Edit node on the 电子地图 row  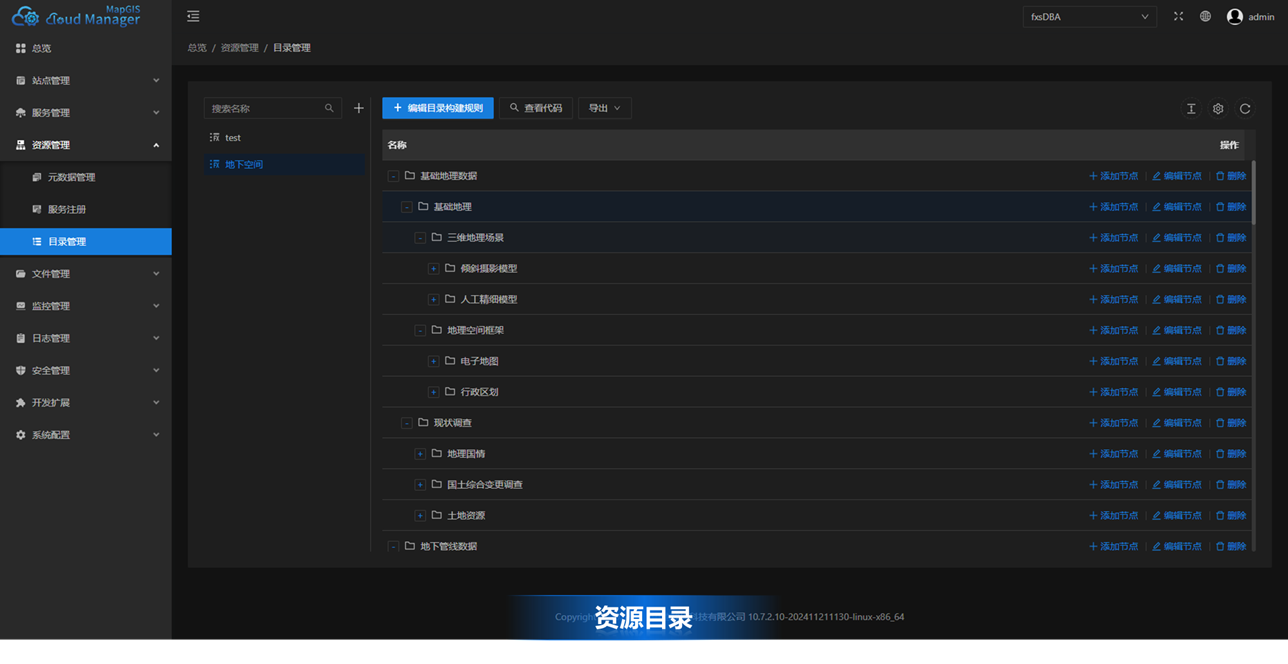(1177, 361)
